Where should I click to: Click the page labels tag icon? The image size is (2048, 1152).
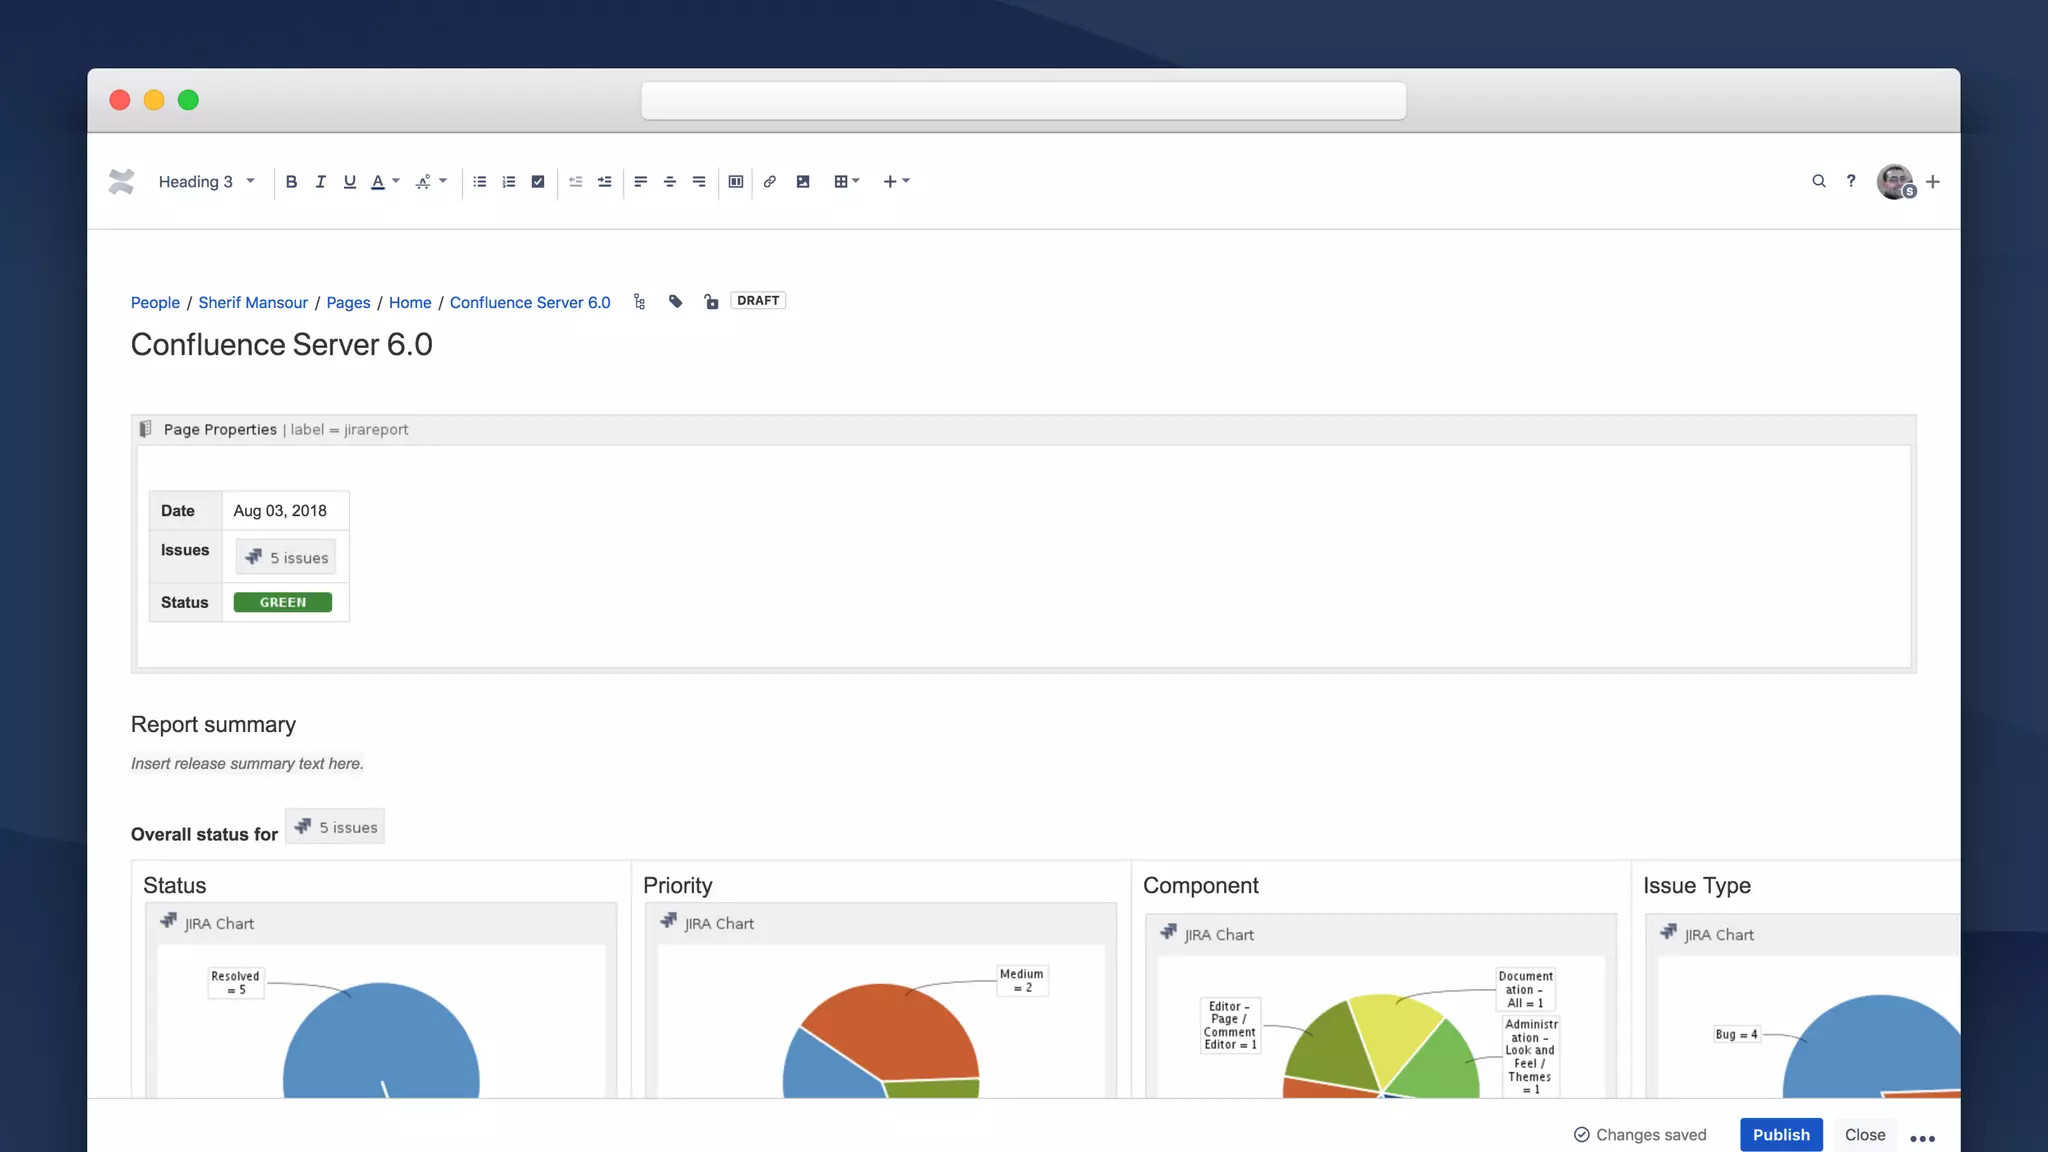[x=675, y=301]
